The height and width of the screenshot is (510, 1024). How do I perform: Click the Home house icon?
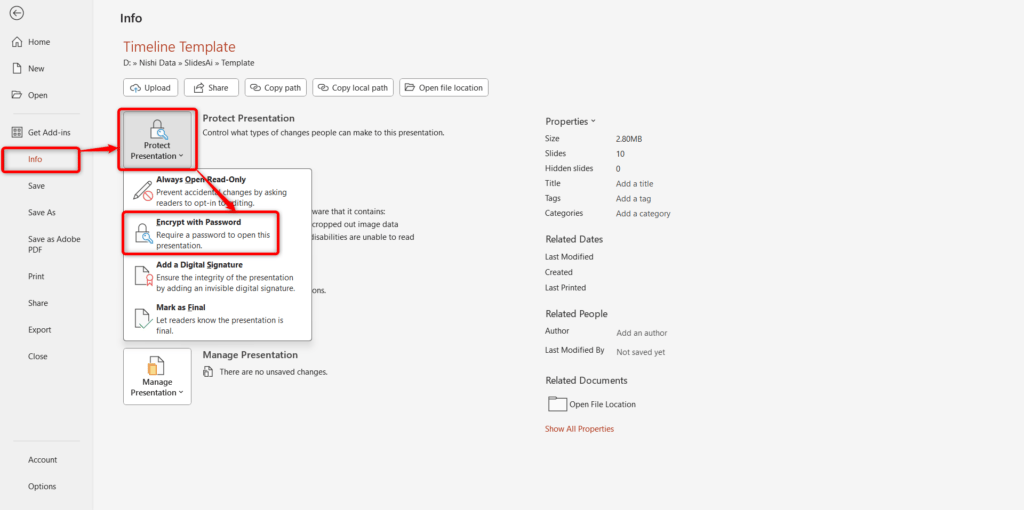18,42
